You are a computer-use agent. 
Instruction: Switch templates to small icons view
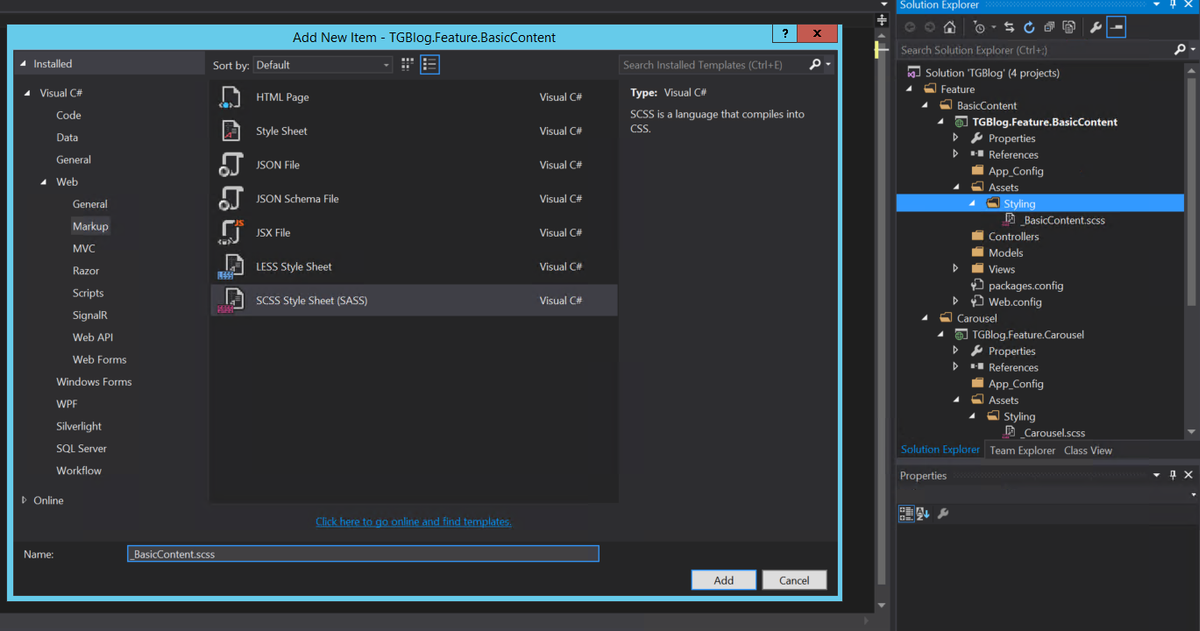pos(408,64)
